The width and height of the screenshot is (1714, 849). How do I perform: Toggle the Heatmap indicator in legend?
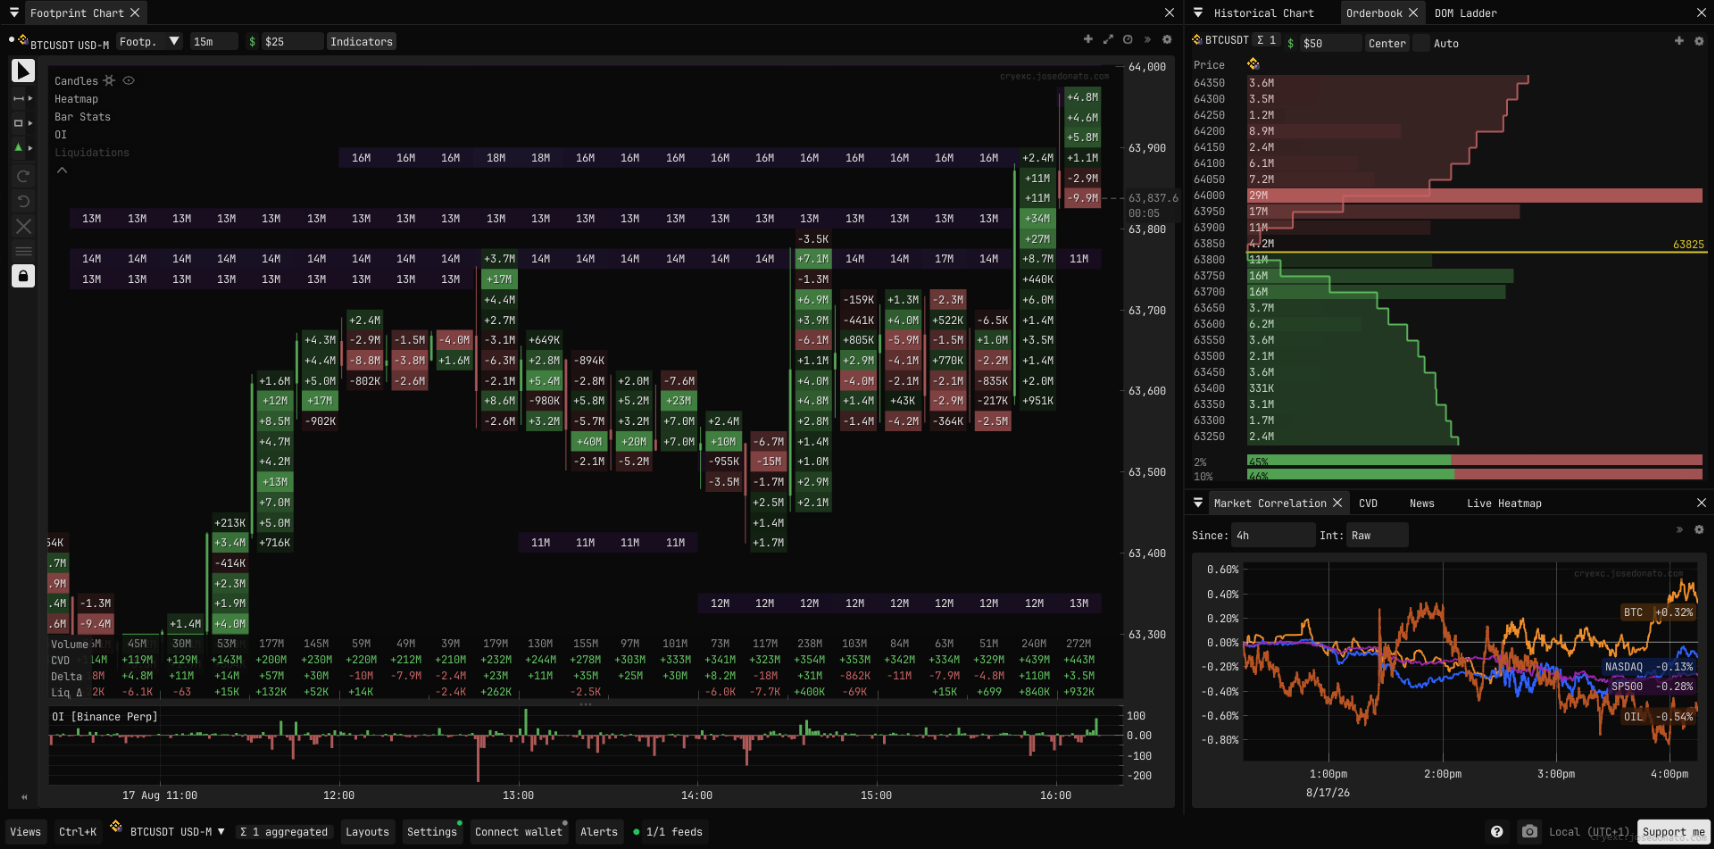pyautogui.click(x=76, y=99)
